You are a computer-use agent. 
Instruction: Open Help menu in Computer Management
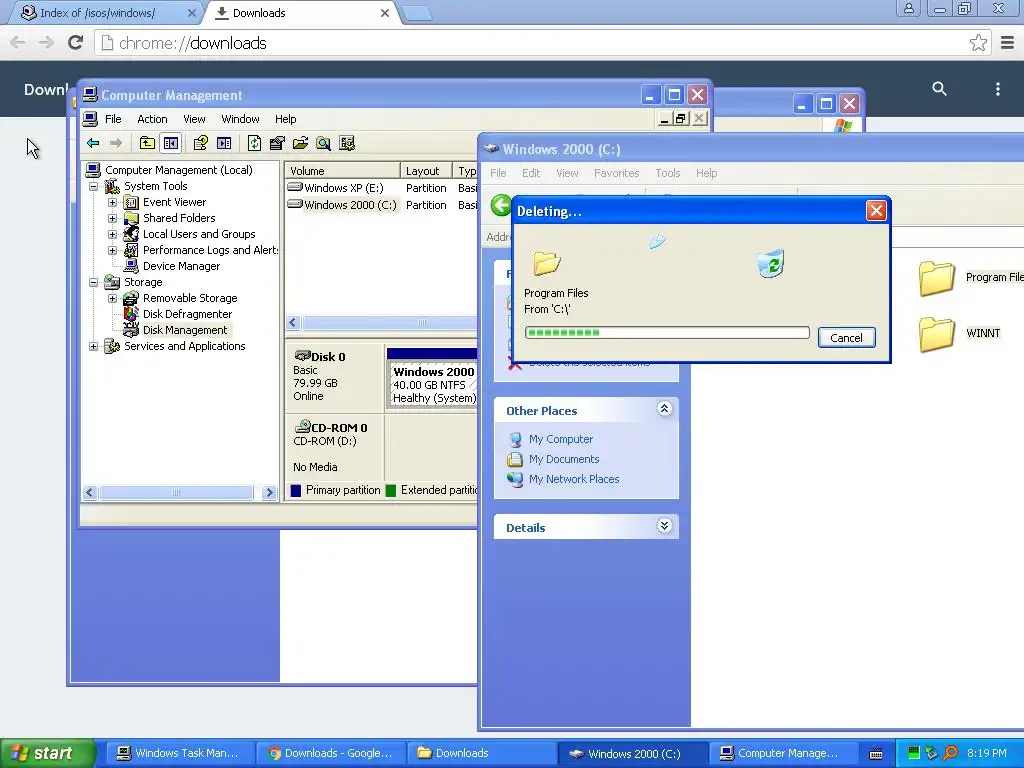point(285,119)
